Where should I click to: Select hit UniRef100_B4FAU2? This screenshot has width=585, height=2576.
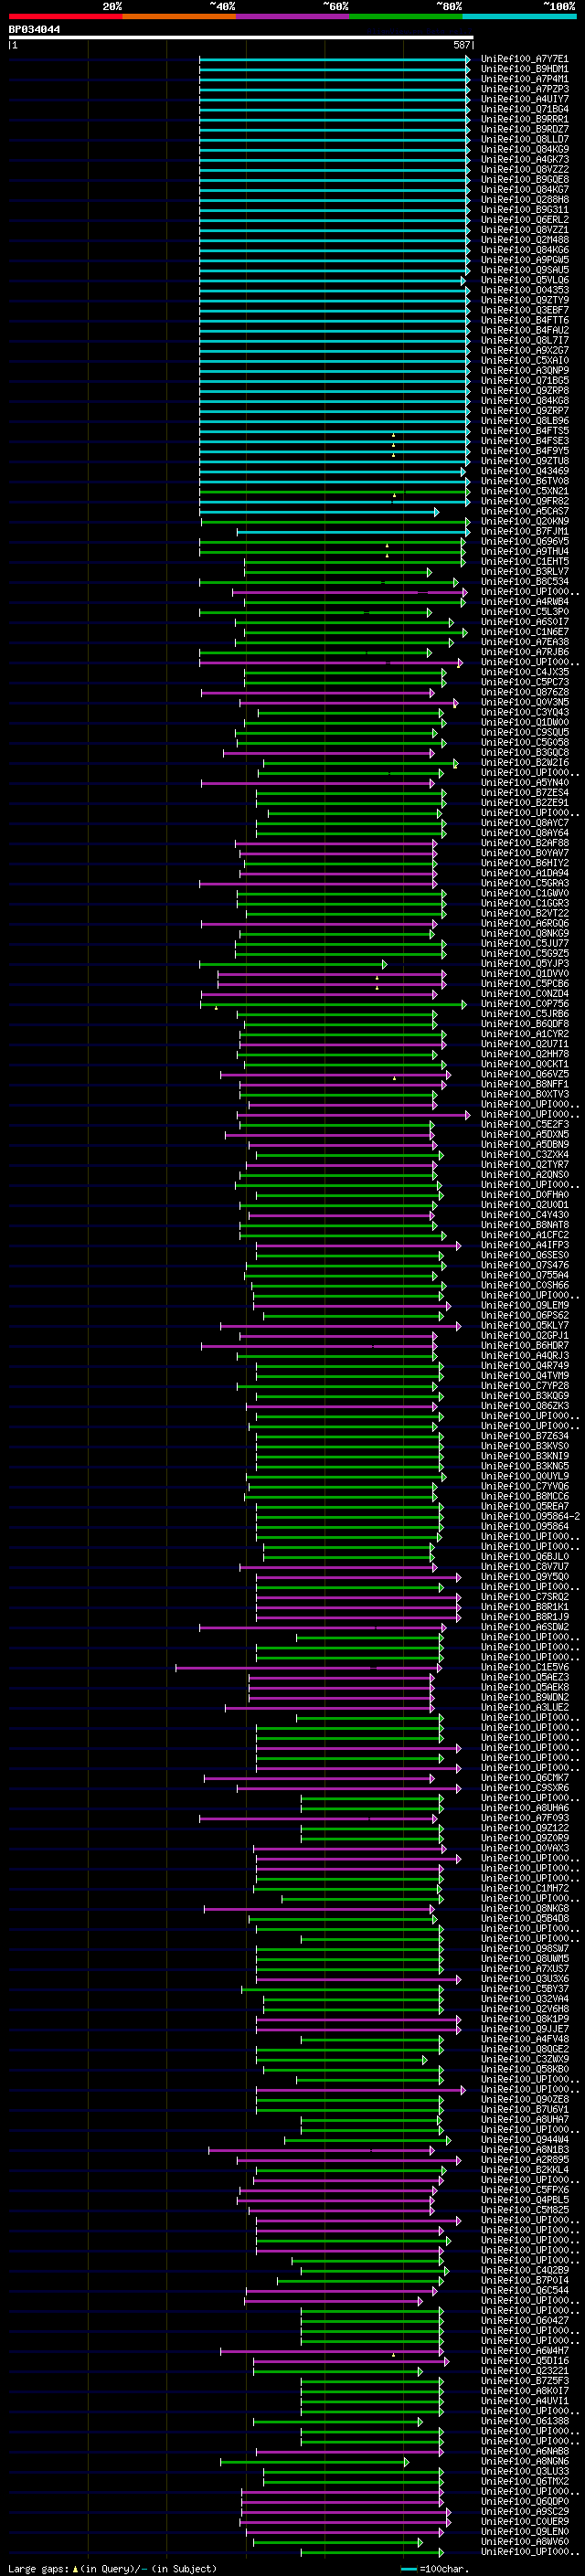[x=524, y=330]
